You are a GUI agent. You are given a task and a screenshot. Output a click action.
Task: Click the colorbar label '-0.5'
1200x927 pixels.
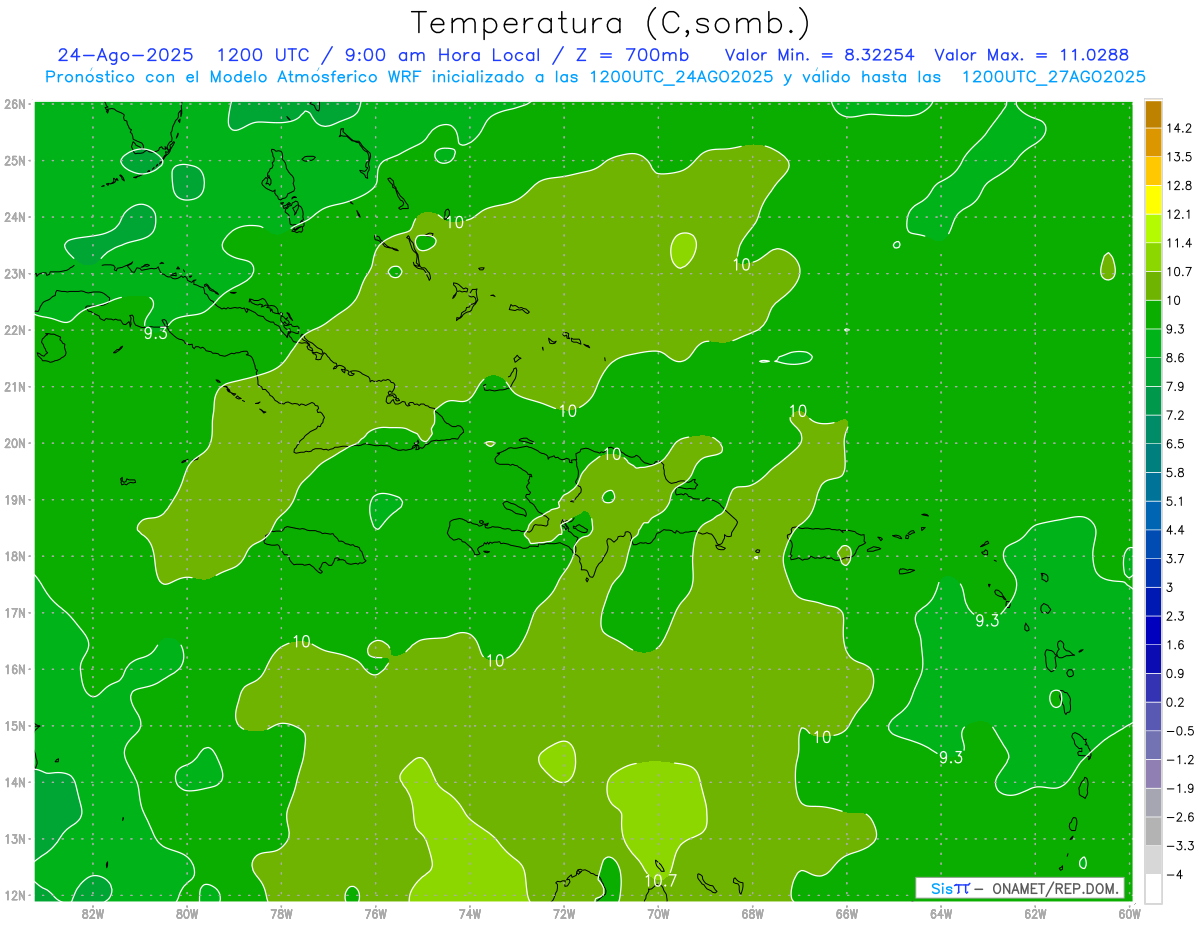[1179, 731]
